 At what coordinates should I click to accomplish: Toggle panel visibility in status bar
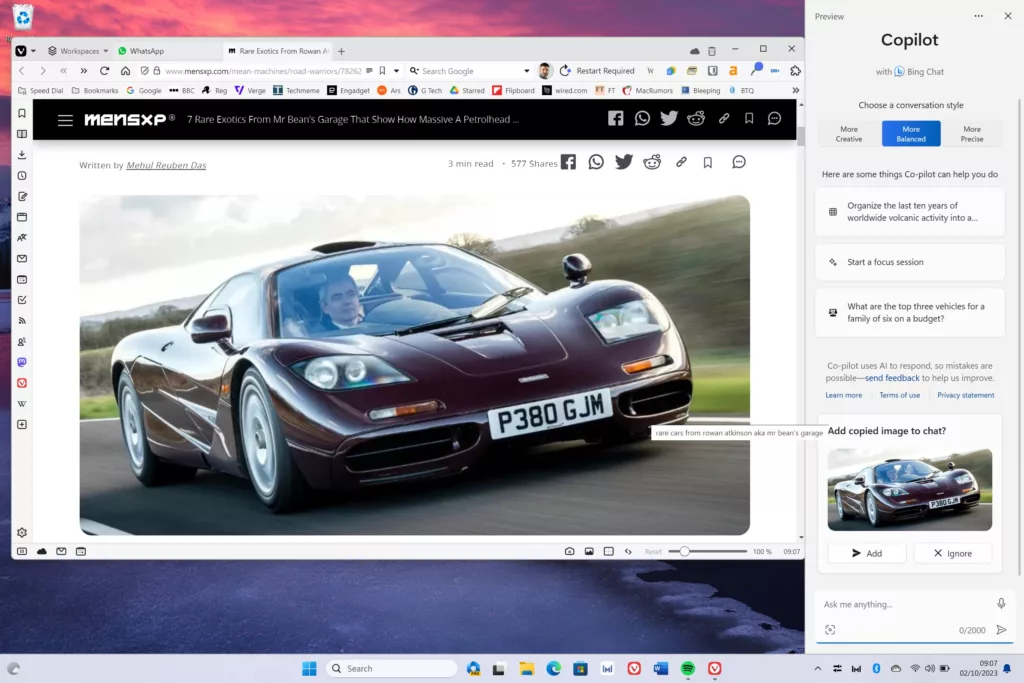point(22,551)
